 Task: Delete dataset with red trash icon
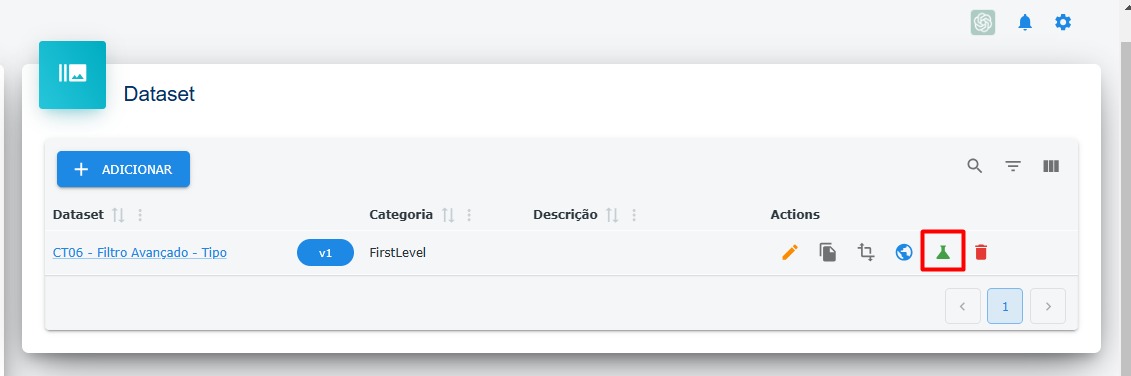pyautogui.click(x=981, y=253)
